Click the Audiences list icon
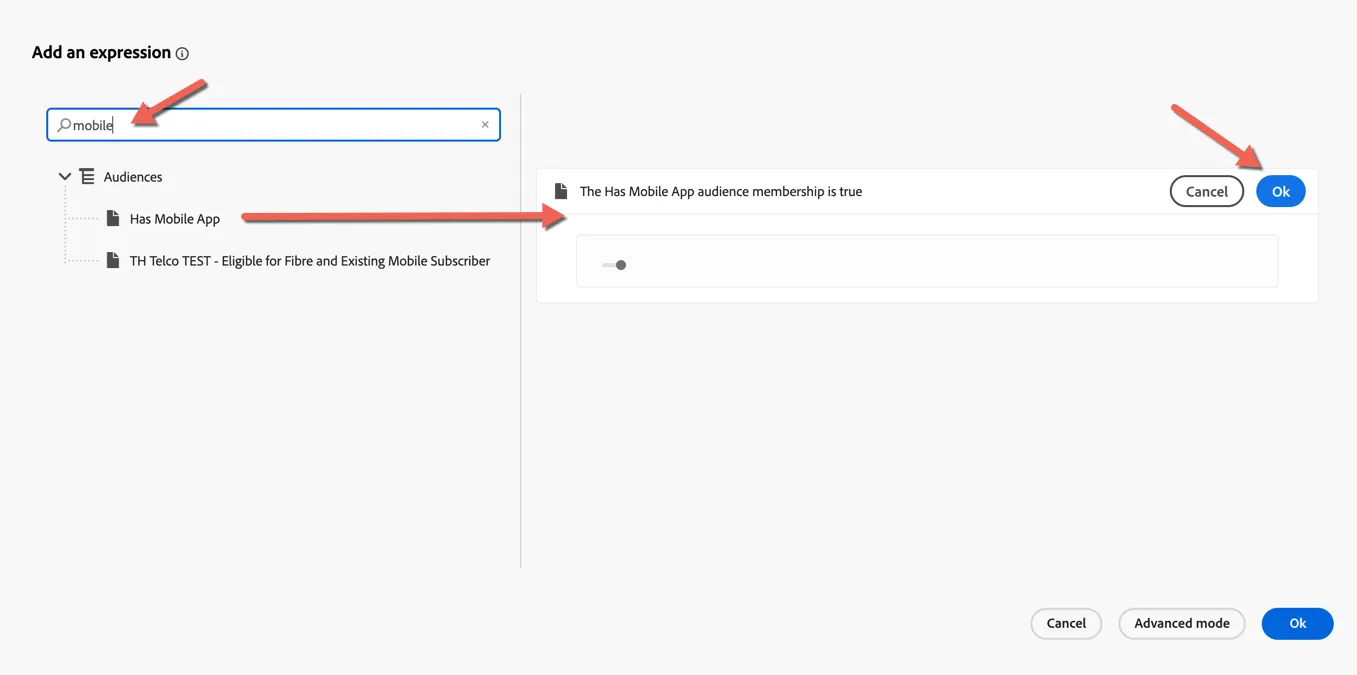 (x=87, y=177)
